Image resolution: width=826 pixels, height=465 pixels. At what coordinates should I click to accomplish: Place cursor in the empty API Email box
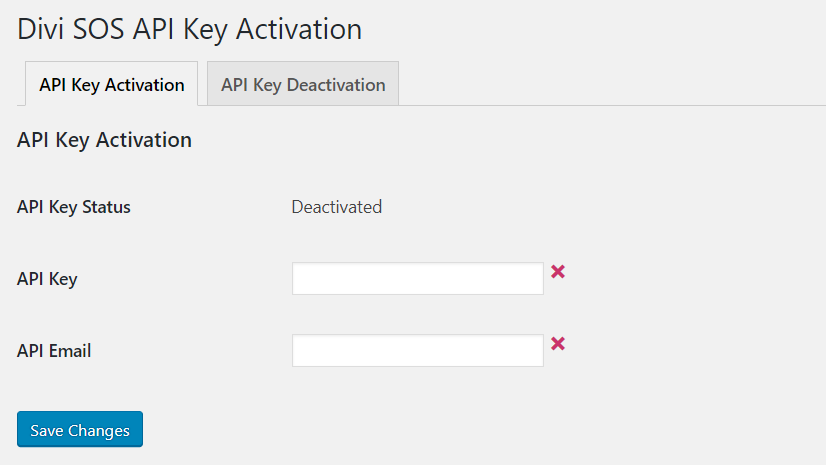coord(417,351)
